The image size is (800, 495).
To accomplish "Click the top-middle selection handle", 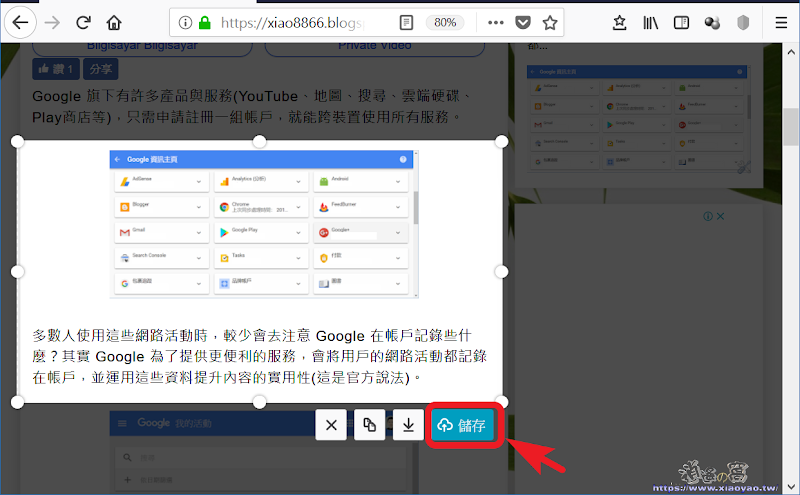I will 259,141.
